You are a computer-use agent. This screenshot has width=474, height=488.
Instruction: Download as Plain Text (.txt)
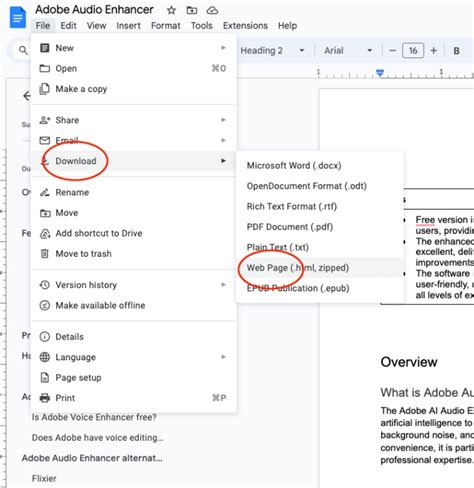[320, 247]
